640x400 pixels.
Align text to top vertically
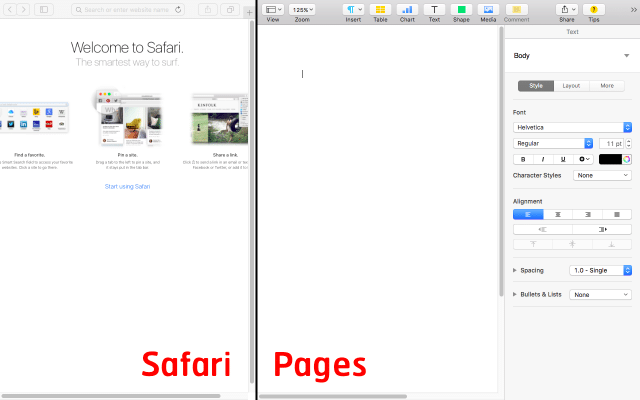pyautogui.click(x=533, y=244)
